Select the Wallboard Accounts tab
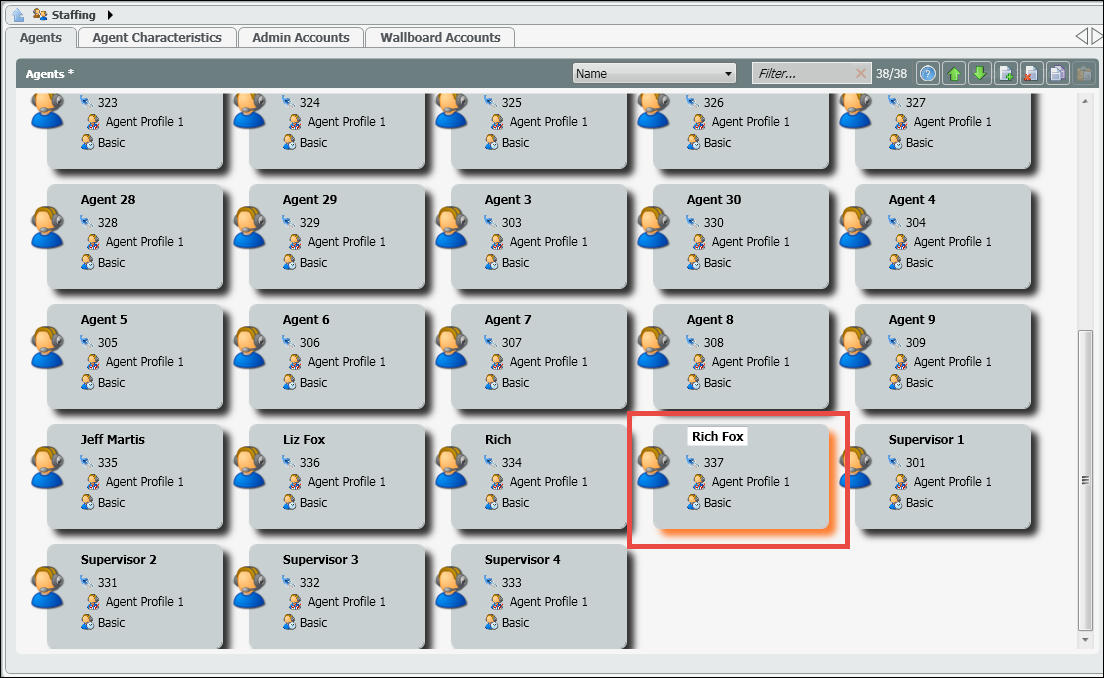Screen dimensions: 1104x678 [440, 37]
